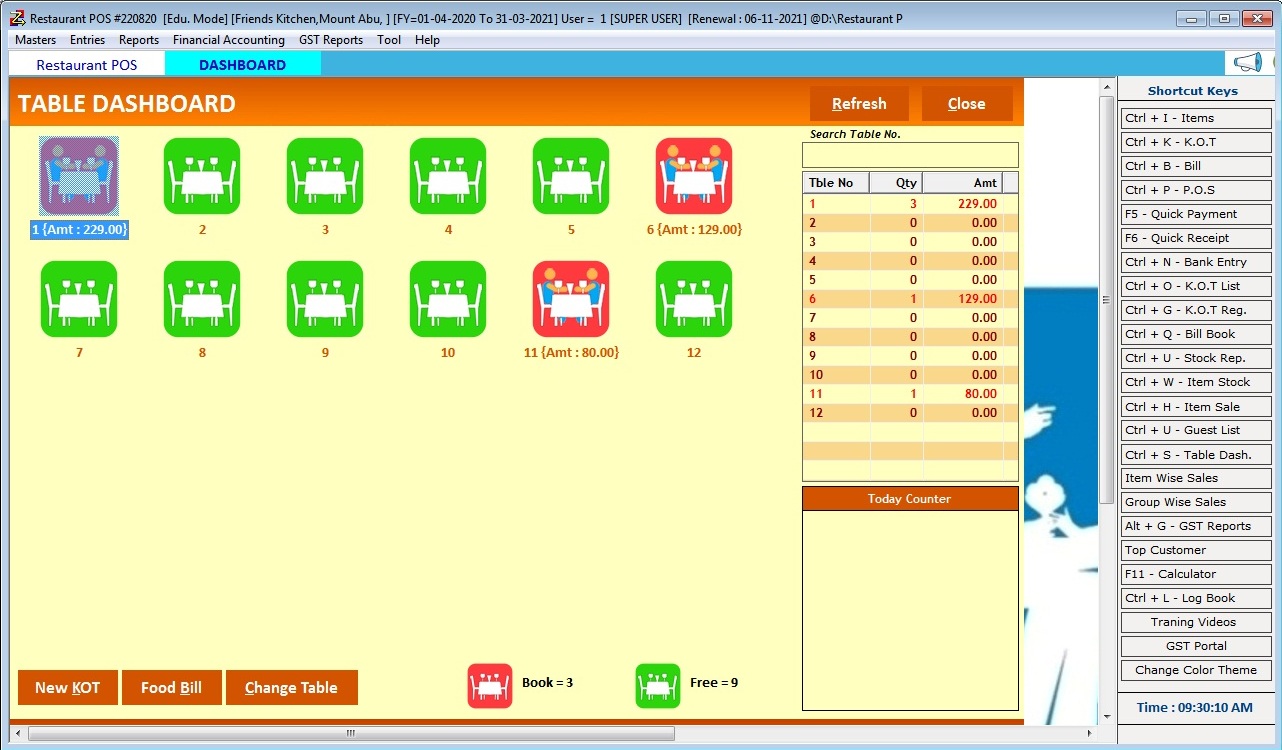Open the table 9 icon
This screenshot has height=750, width=1282.
click(x=324, y=298)
